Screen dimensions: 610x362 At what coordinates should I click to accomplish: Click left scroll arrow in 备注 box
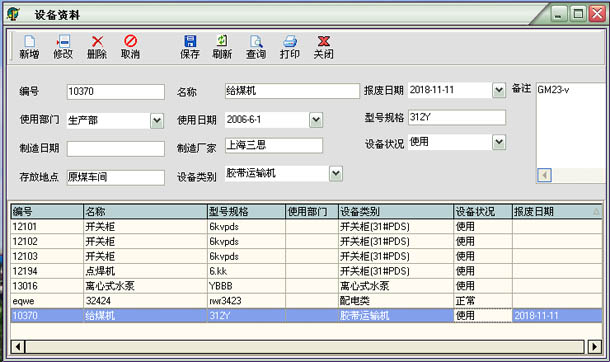[544, 175]
